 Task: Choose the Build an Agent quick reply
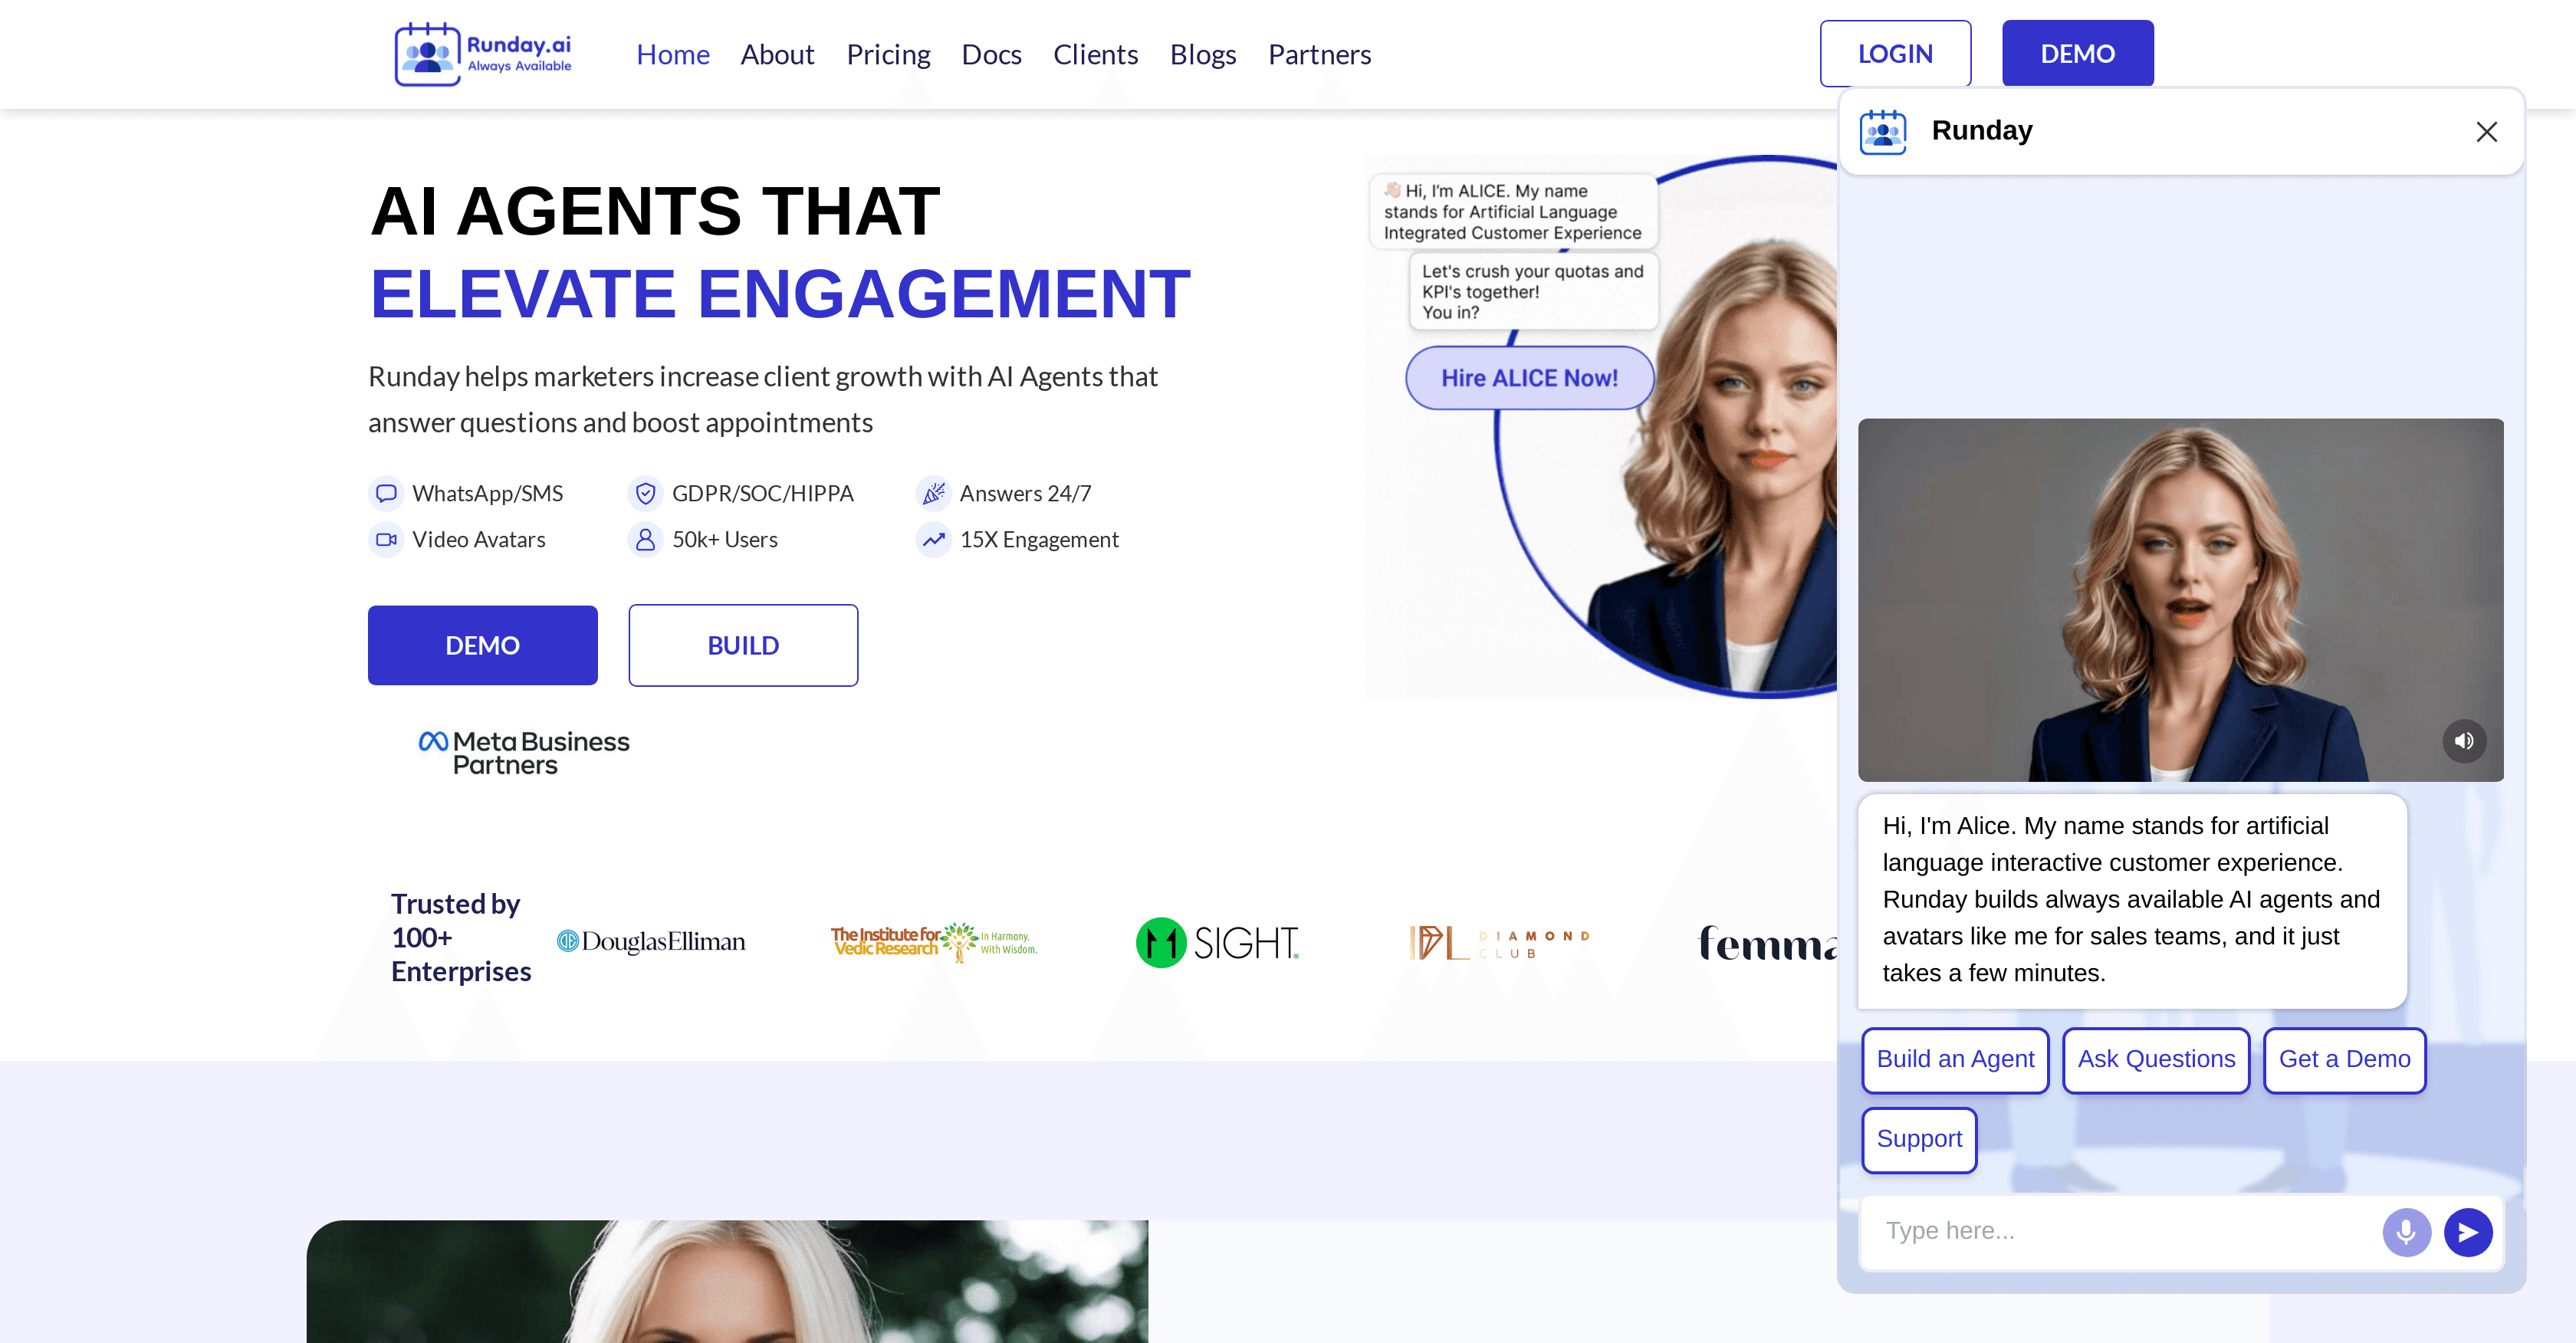tap(1955, 1059)
